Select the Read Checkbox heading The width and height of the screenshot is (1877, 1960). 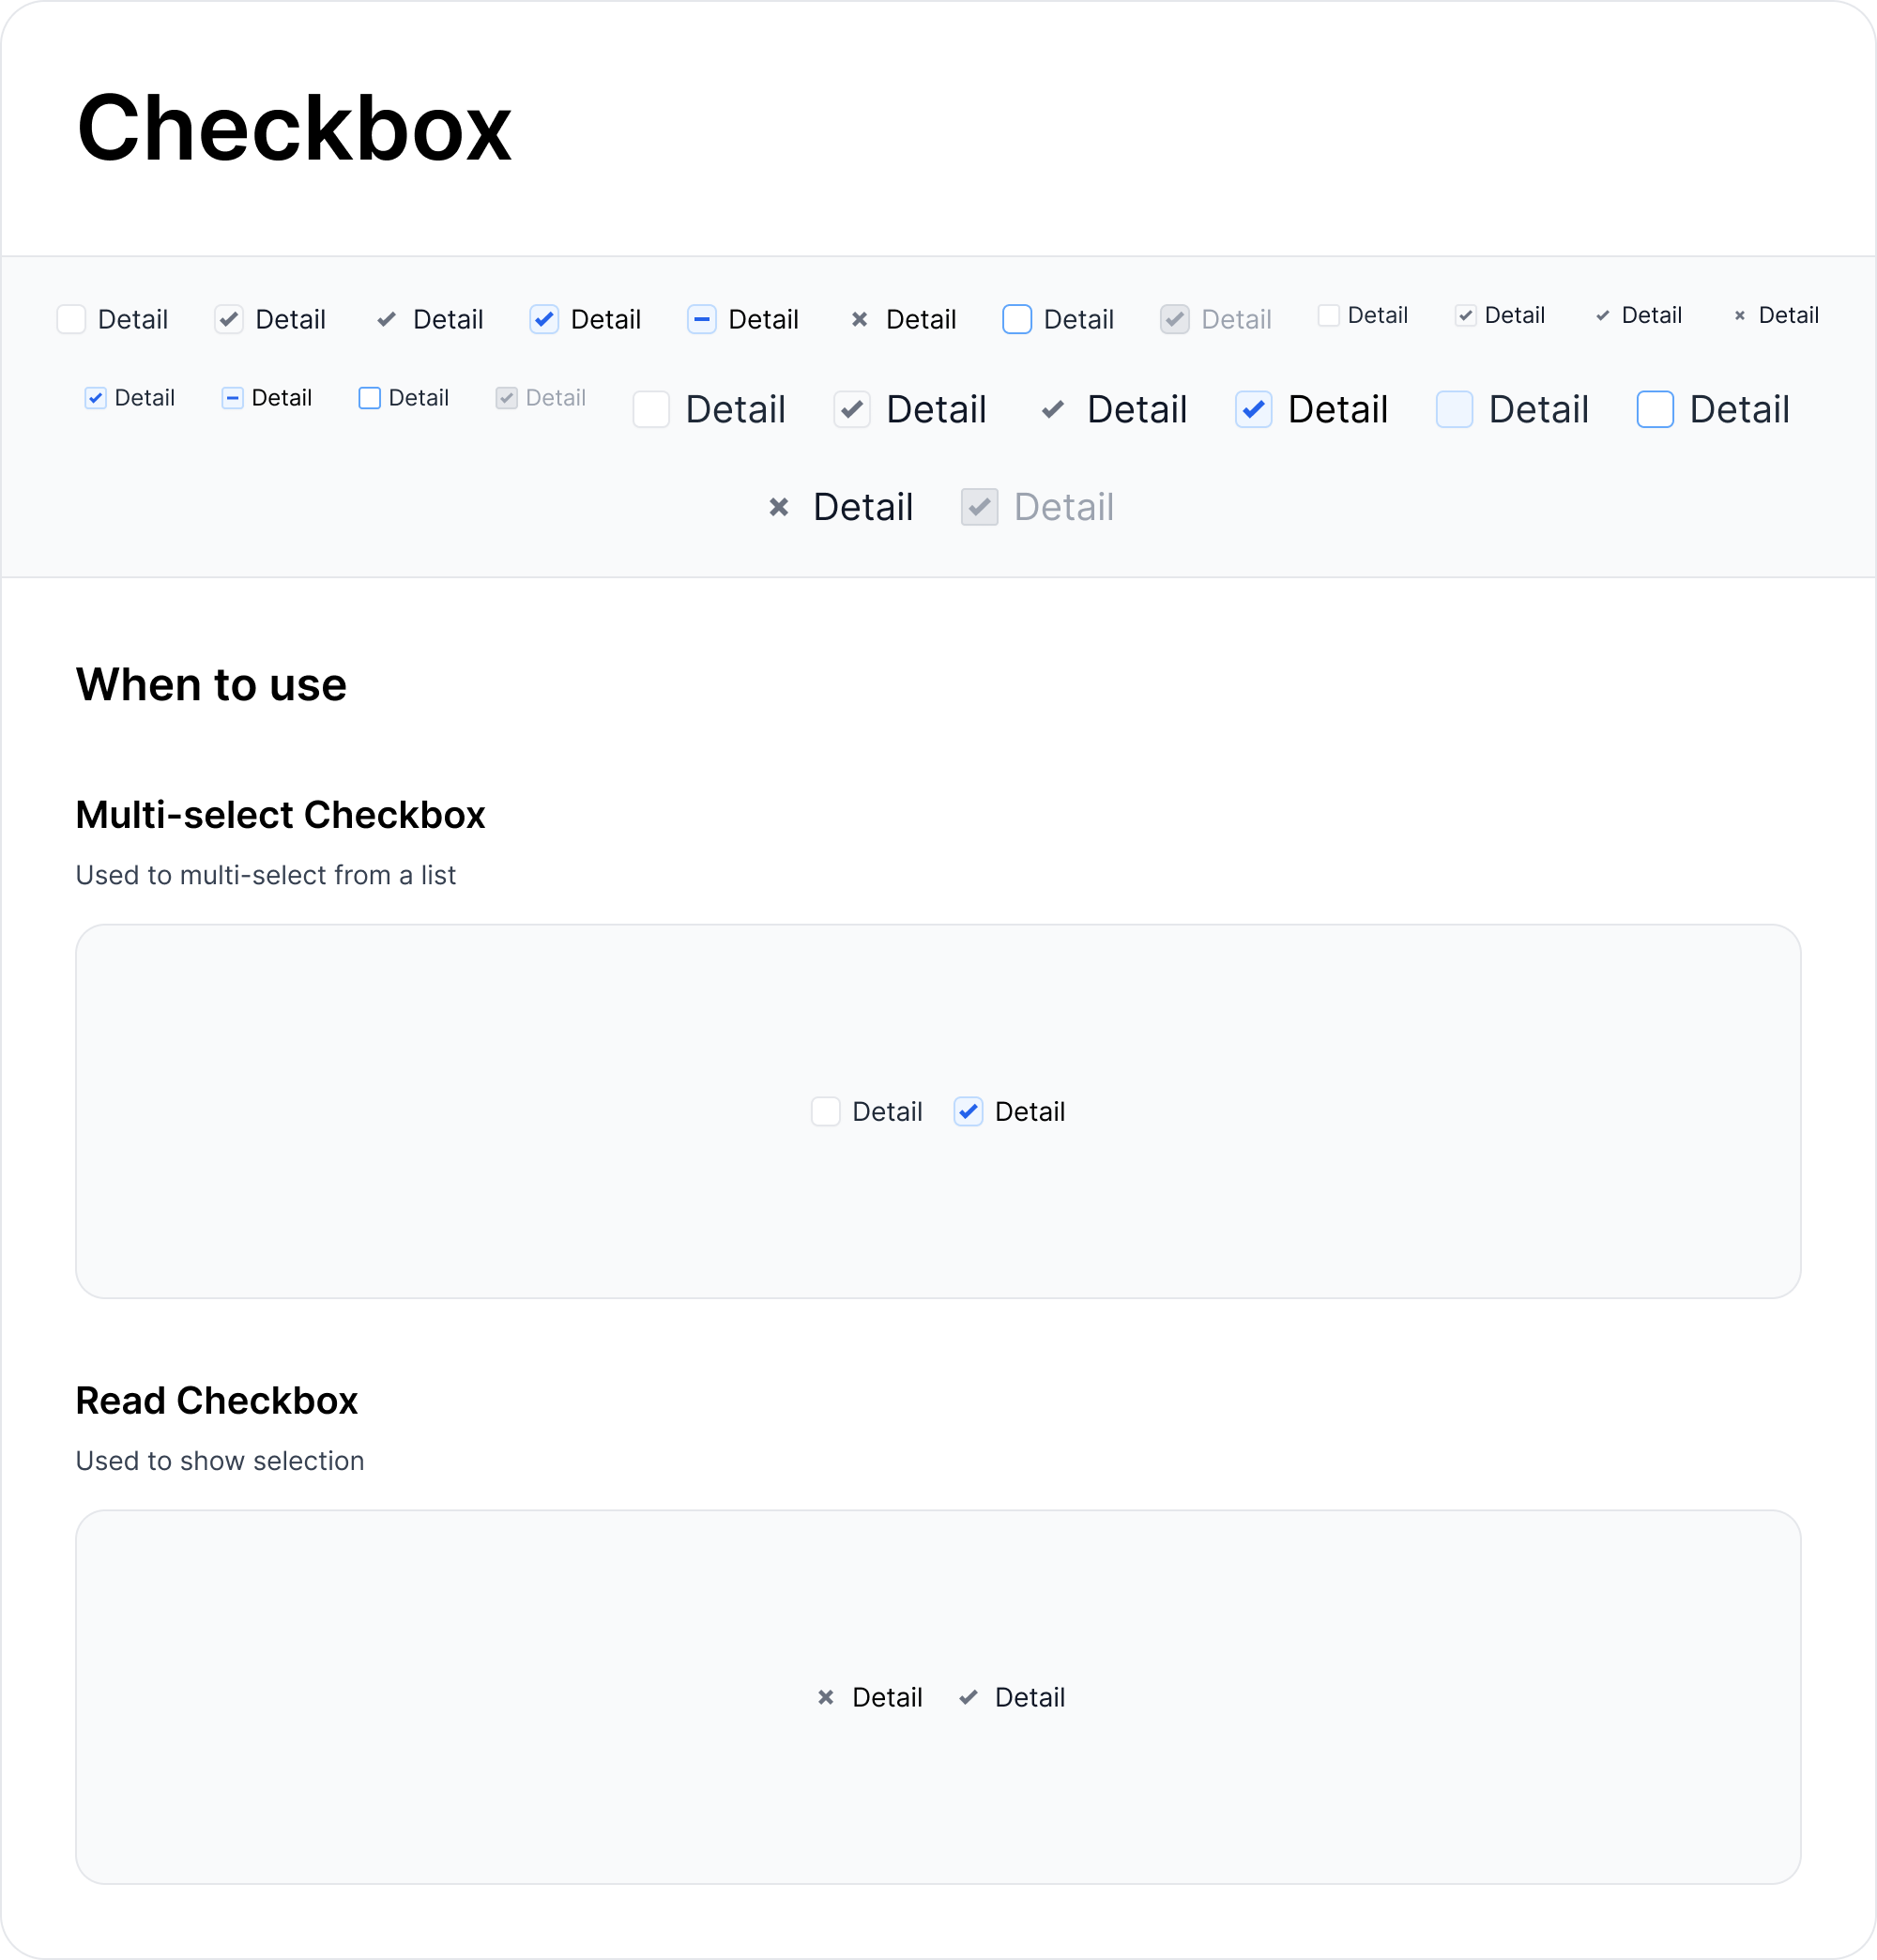click(217, 1400)
